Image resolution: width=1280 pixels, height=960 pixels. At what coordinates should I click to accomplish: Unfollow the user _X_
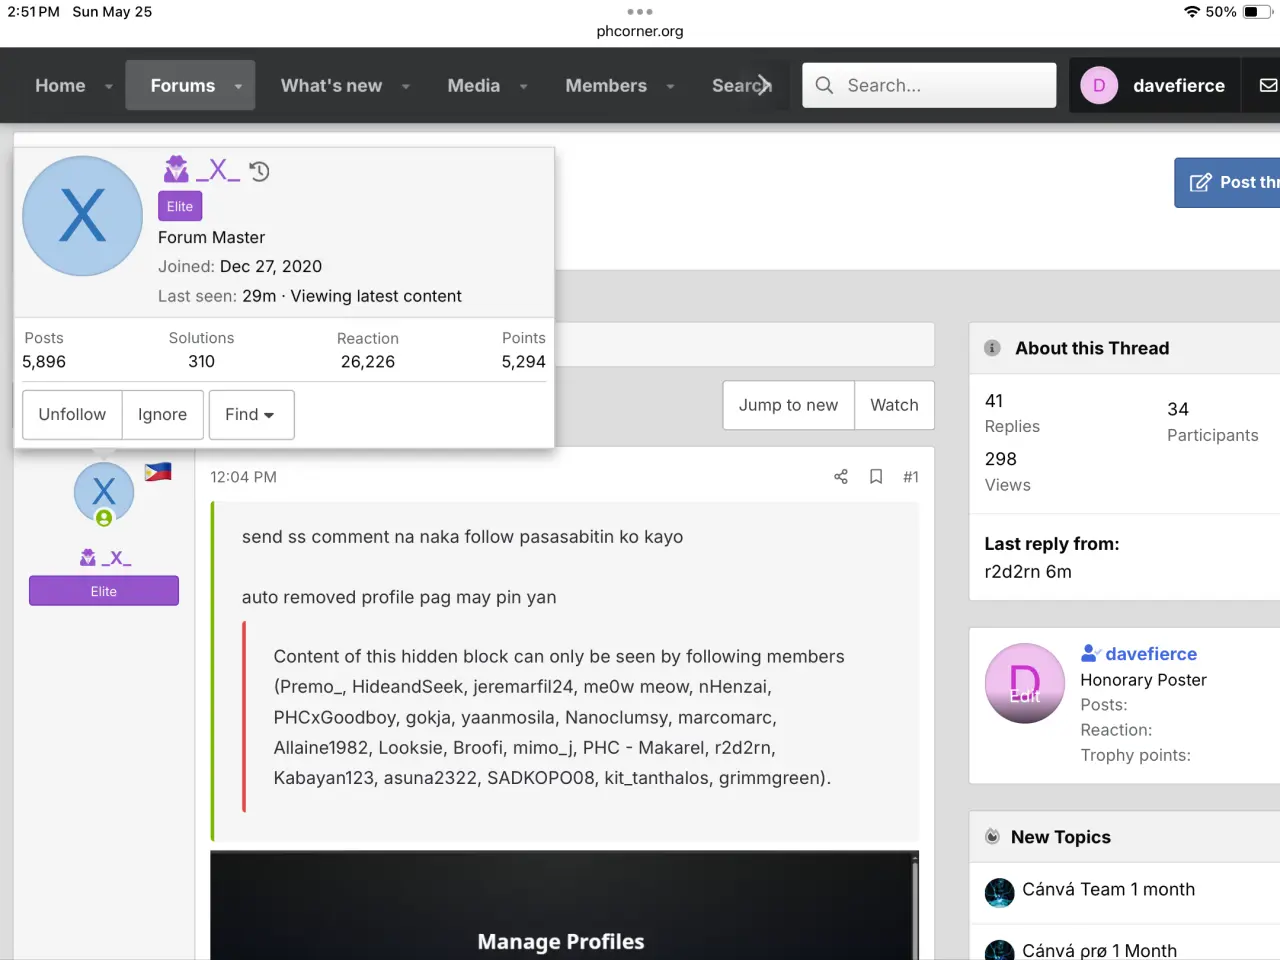(x=72, y=414)
